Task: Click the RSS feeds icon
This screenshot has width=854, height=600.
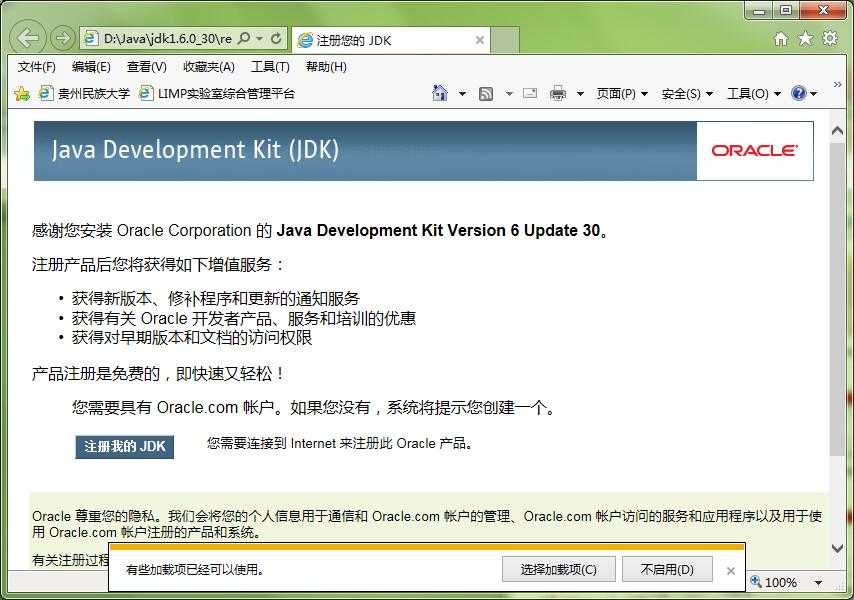Action: coord(486,93)
